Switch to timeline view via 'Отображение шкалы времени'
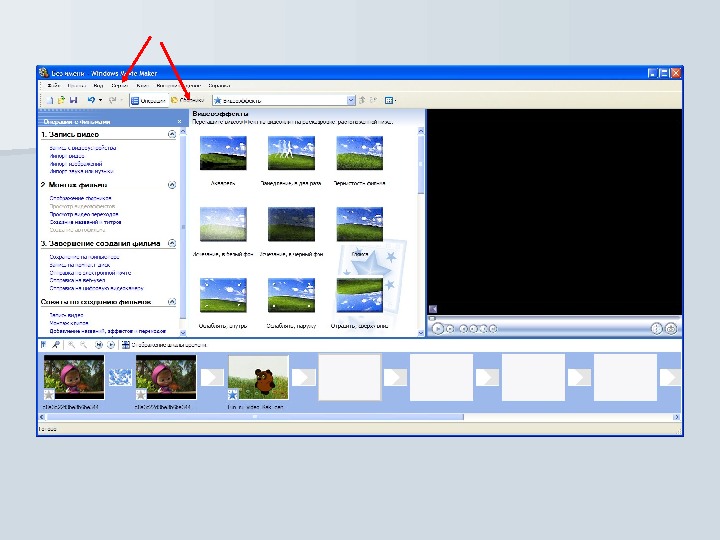720x540 pixels. click(164, 345)
